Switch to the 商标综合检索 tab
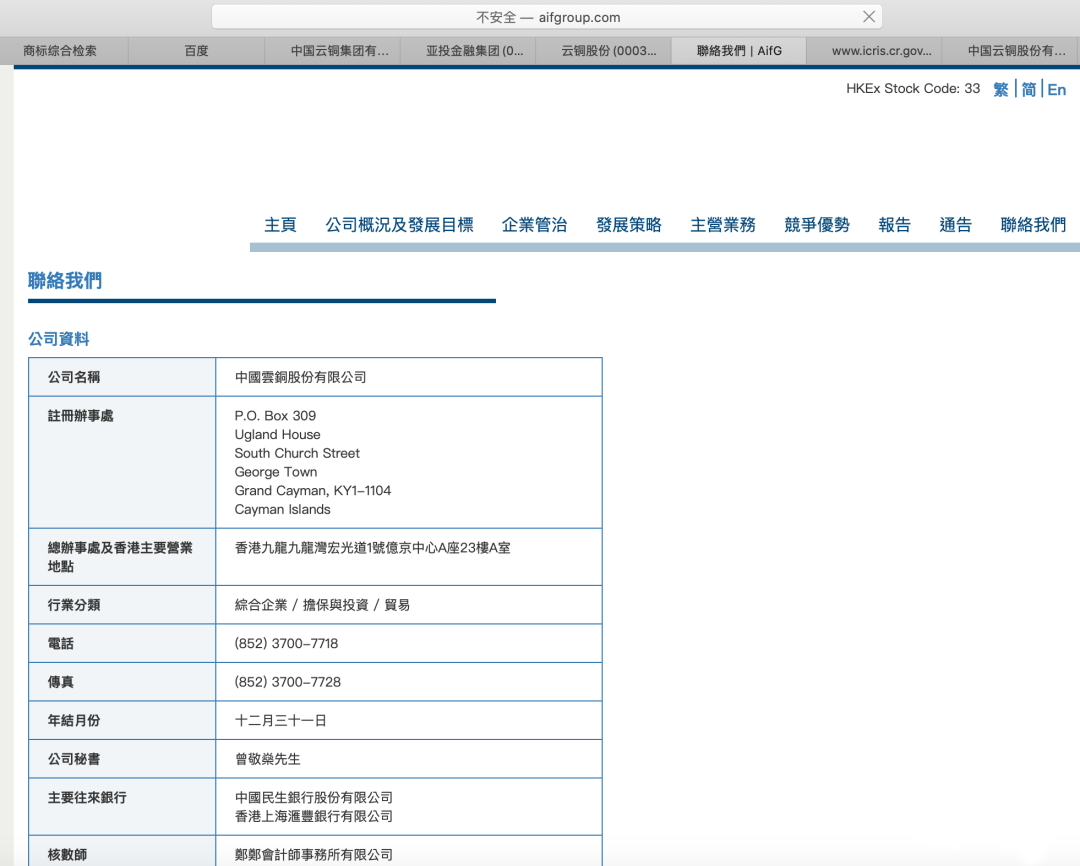 tap(60, 50)
